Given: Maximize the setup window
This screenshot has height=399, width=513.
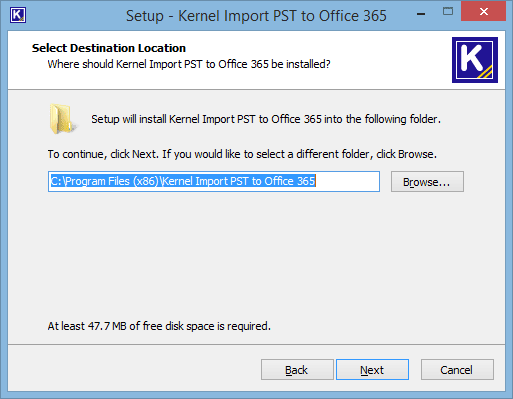Looking at the screenshot, I should tap(448, 12).
